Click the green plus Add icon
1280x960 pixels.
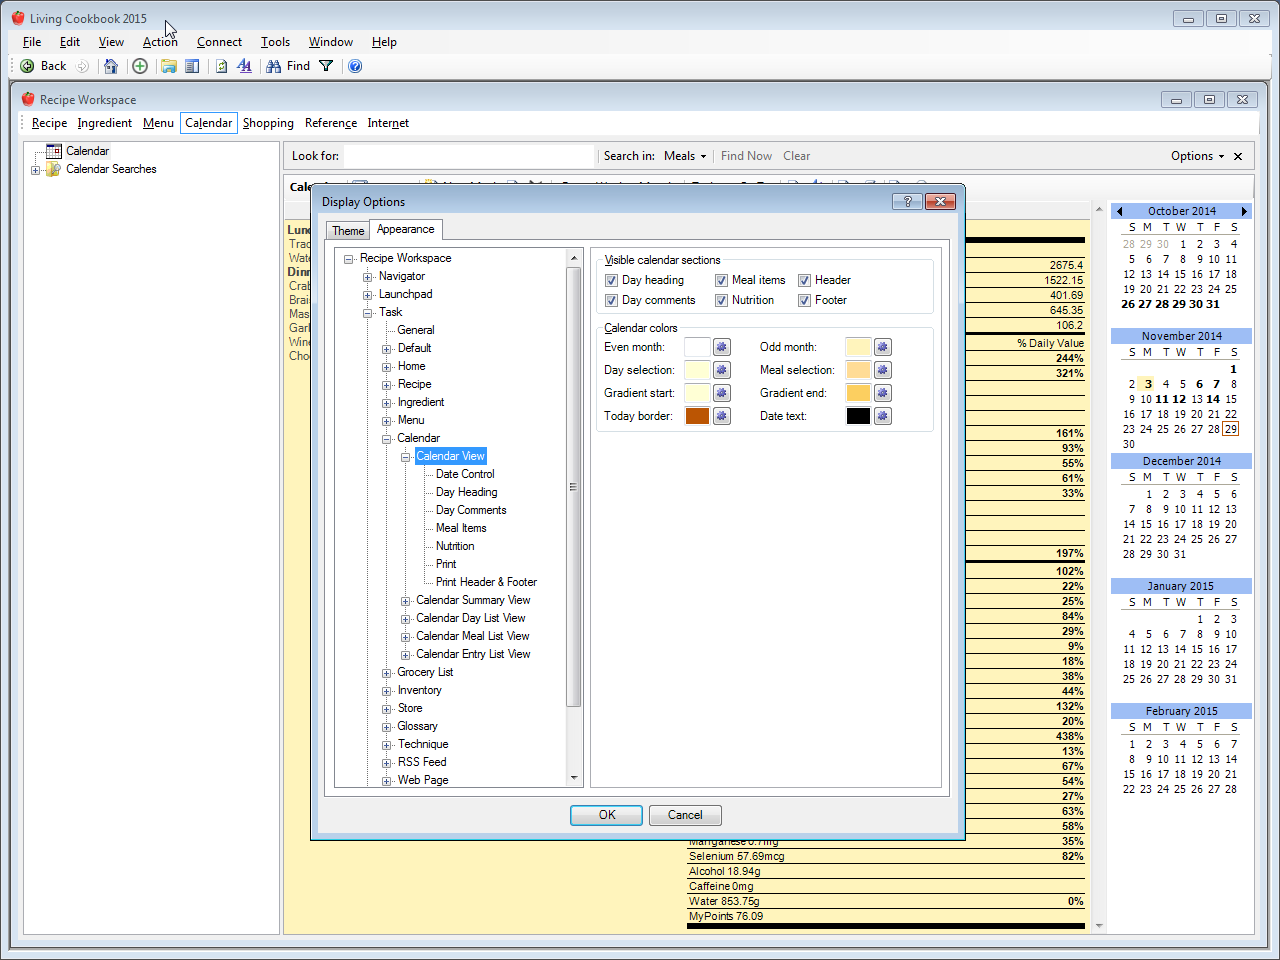click(140, 66)
